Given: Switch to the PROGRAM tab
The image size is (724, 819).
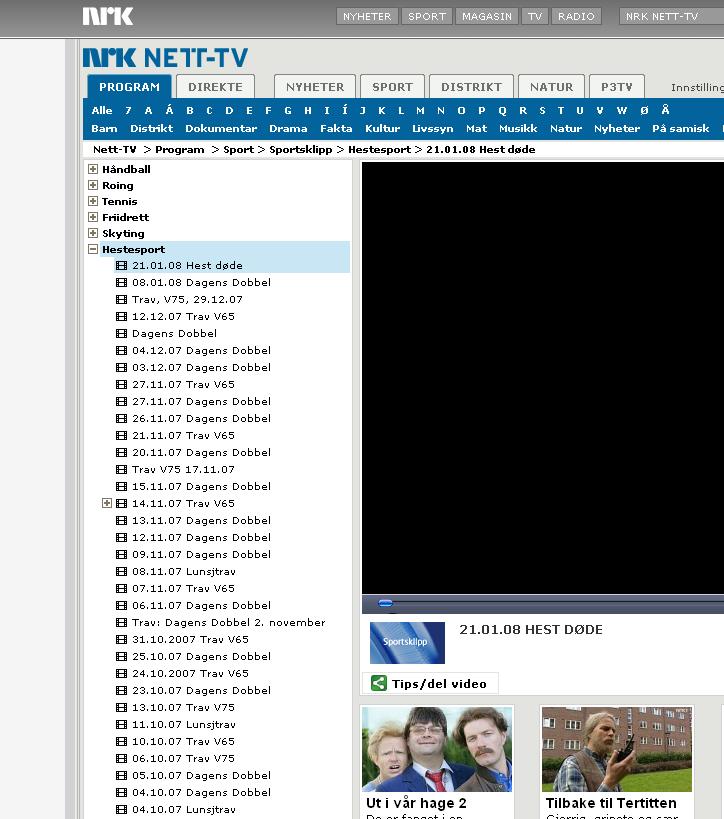Looking at the screenshot, I should point(129,87).
